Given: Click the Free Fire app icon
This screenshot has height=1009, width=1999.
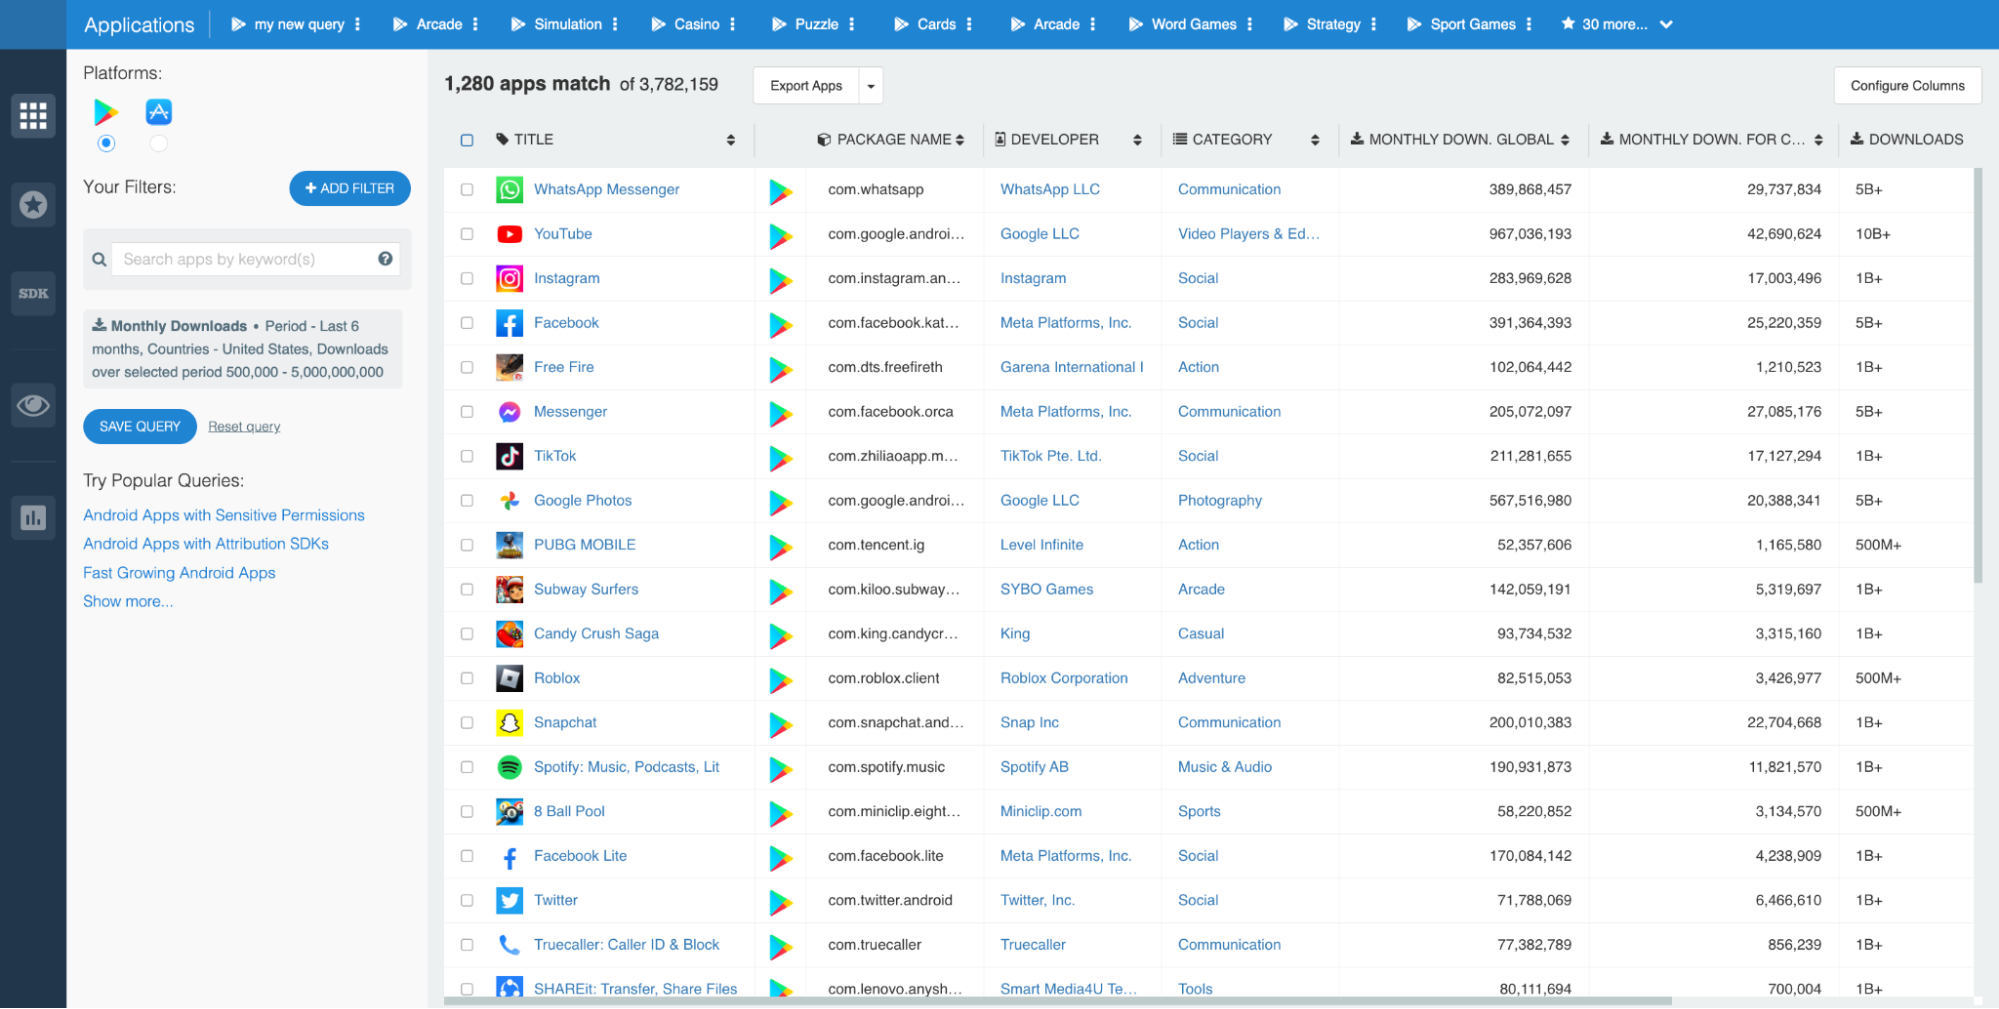Looking at the screenshot, I should 509,367.
